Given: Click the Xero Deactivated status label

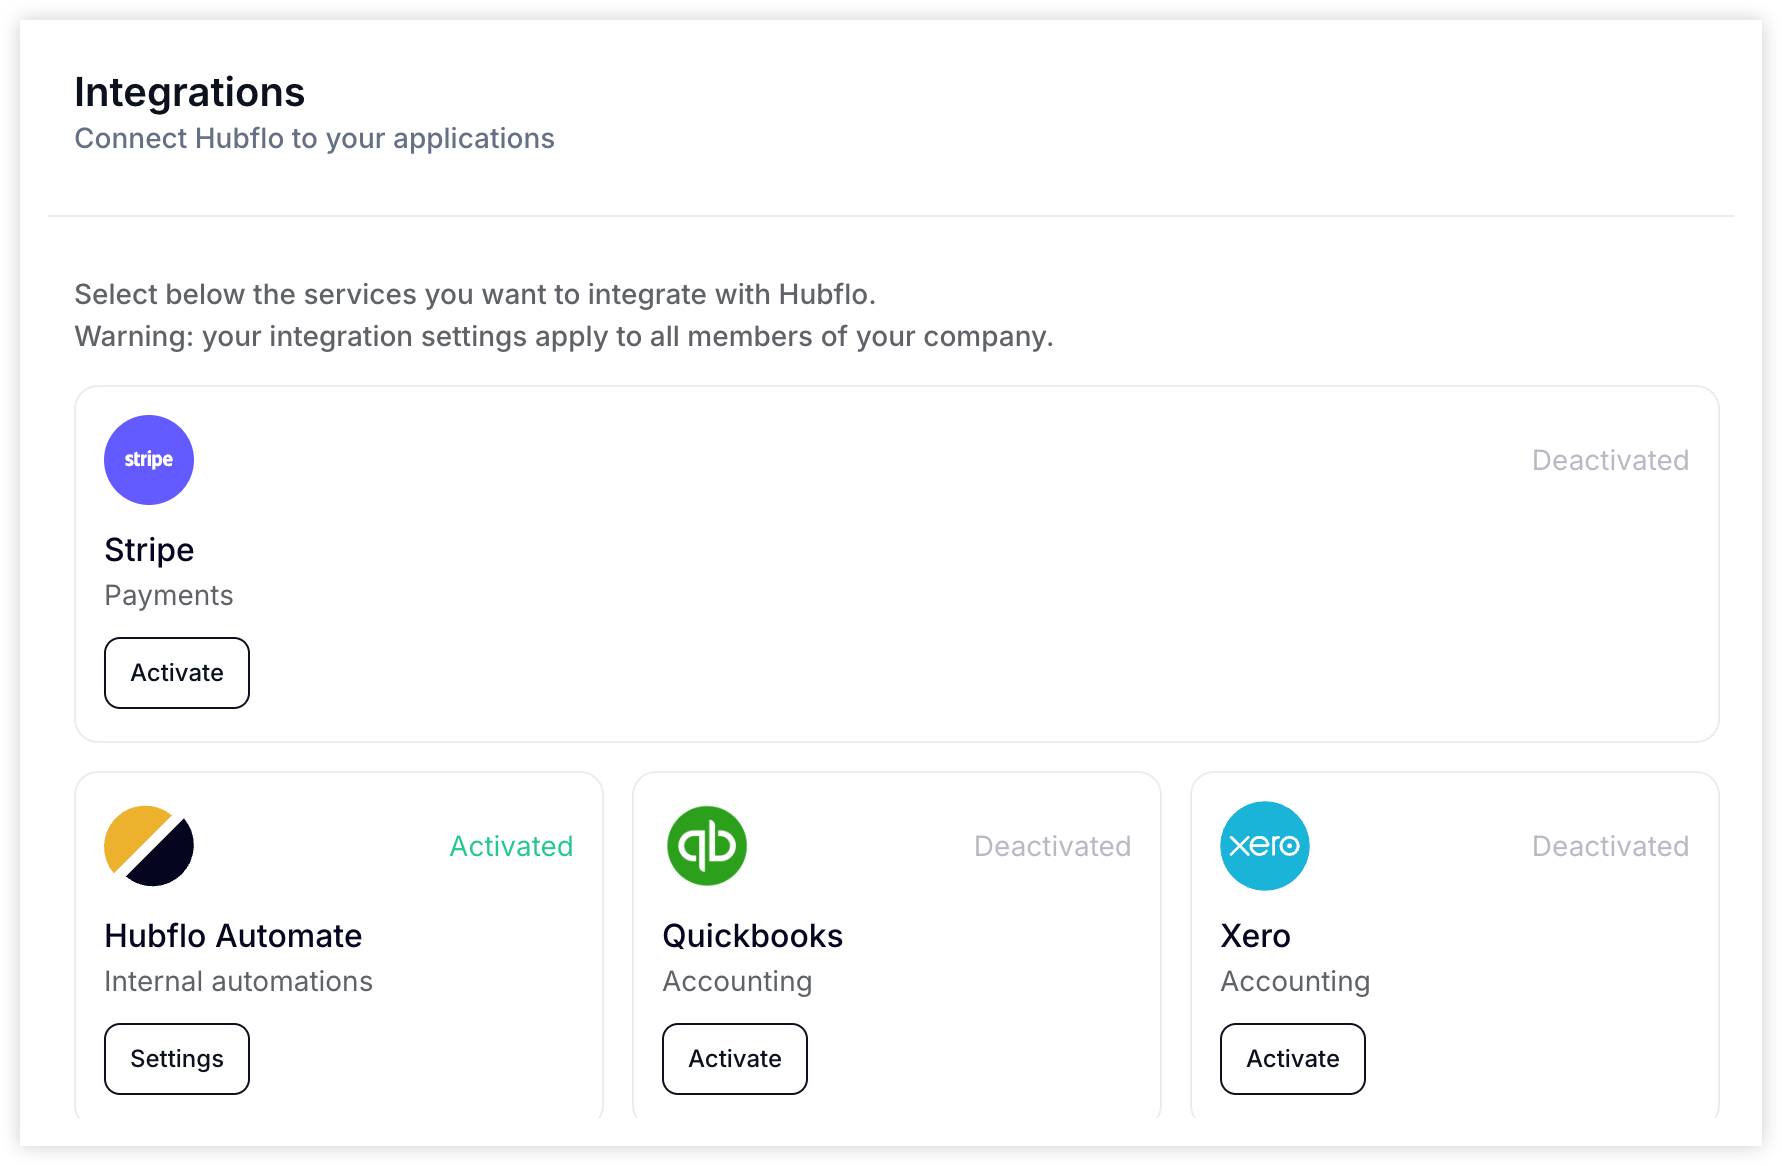Looking at the screenshot, I should (x=1610, y=846).
